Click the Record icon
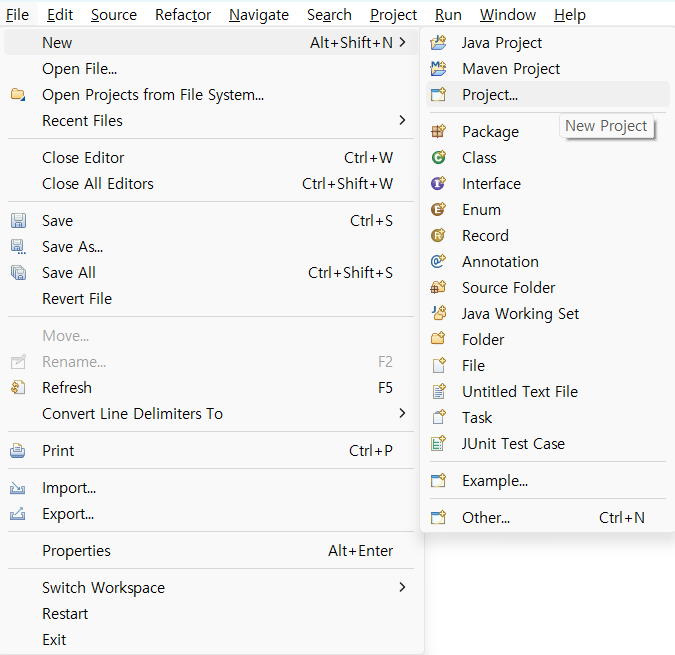Screen dimensions: 675x655 pos(438,235)
